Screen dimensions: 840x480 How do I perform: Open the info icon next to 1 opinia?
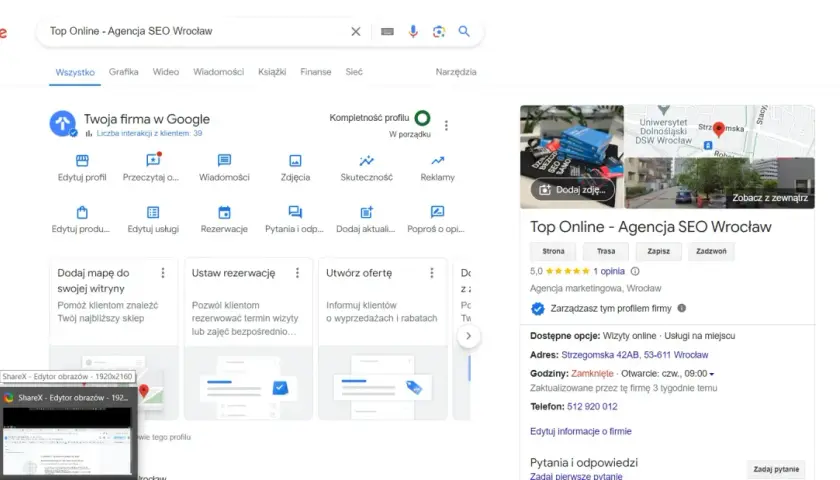coord(635,271)
